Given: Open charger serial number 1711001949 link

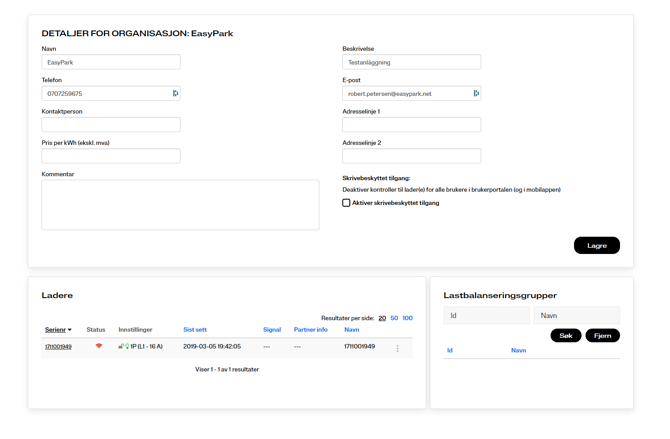Looking at the screenshot, I should [x=58, y=347].
